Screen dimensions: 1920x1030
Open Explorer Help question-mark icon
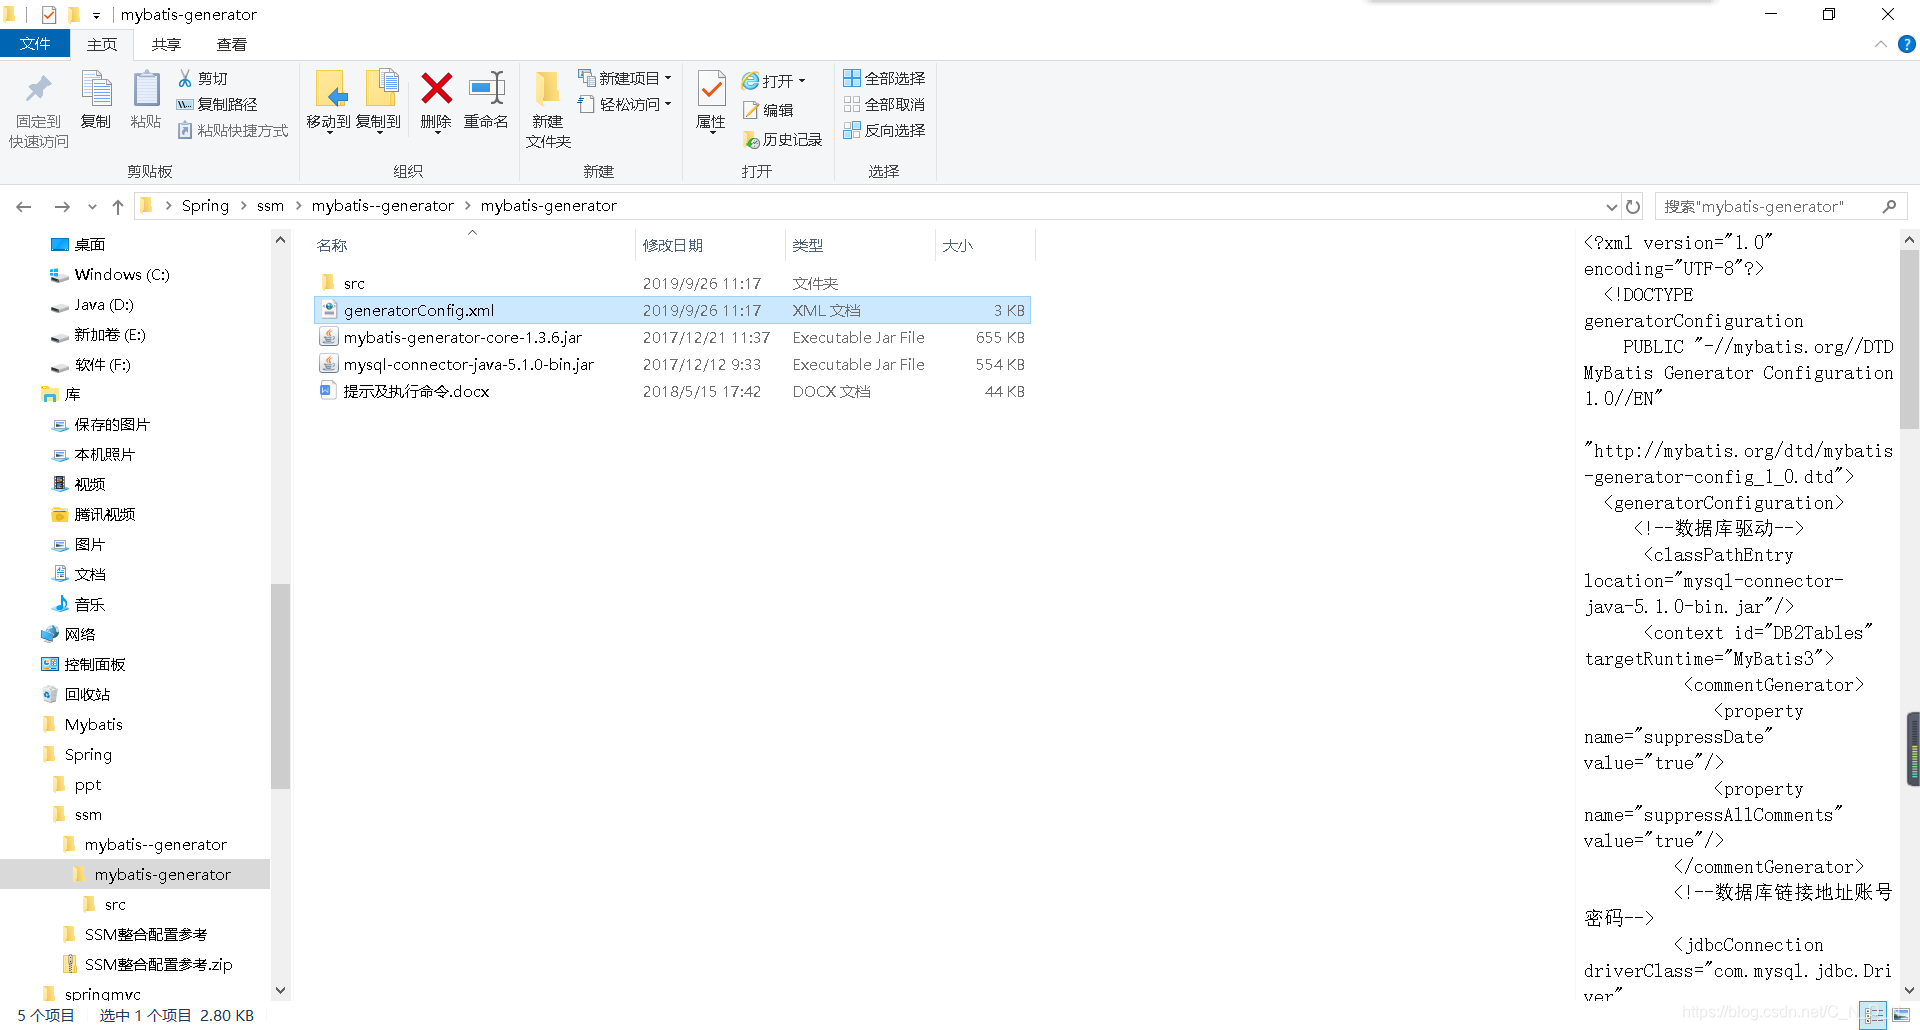1907,44
